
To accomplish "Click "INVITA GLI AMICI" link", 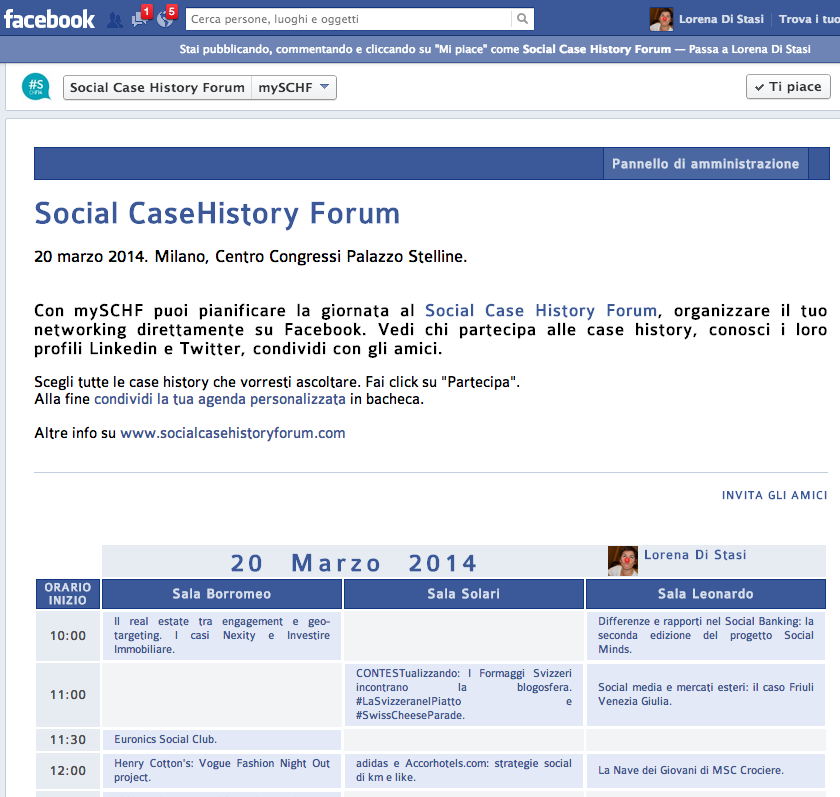I will (x=774, y=496).
